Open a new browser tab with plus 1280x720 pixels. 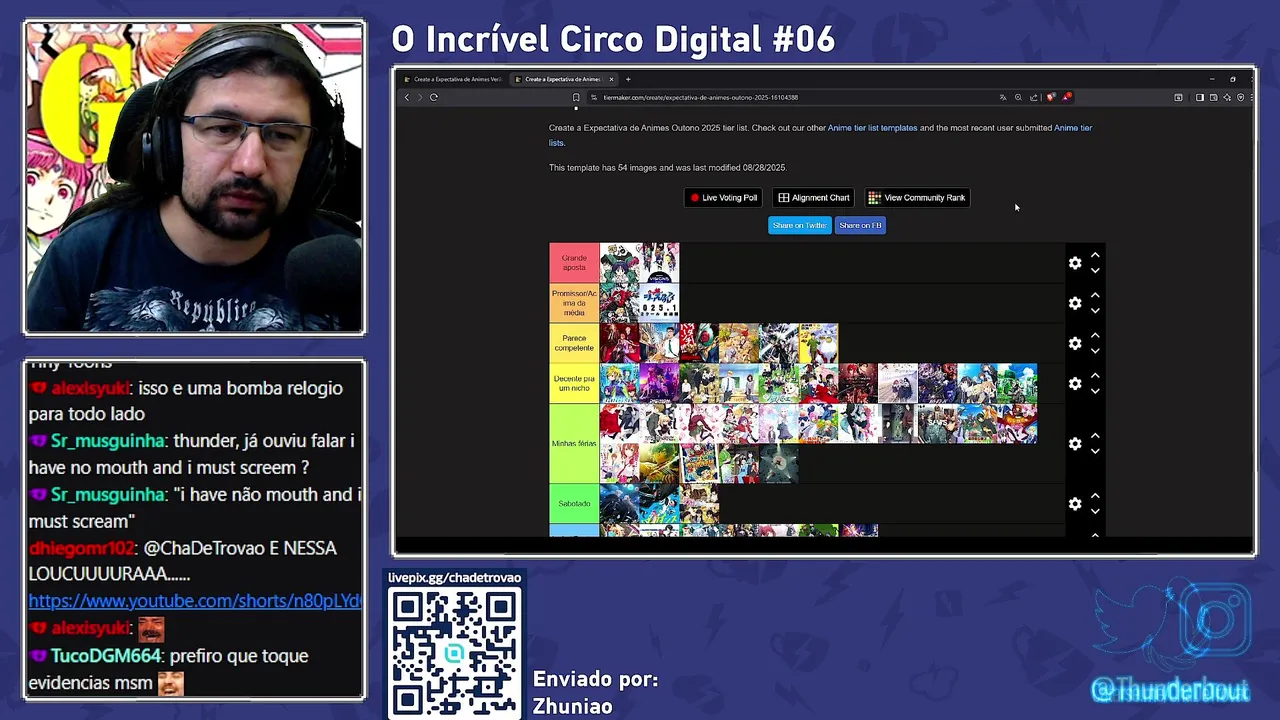(x=628, y=79)
